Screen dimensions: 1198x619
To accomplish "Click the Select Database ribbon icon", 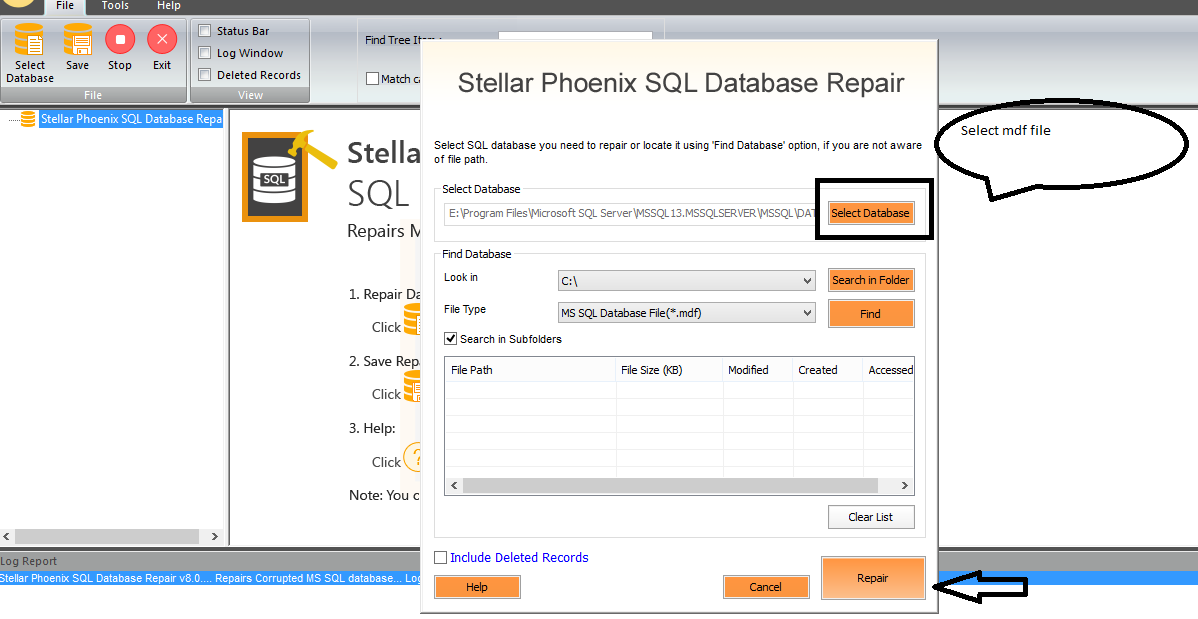I will pos(30,53).
